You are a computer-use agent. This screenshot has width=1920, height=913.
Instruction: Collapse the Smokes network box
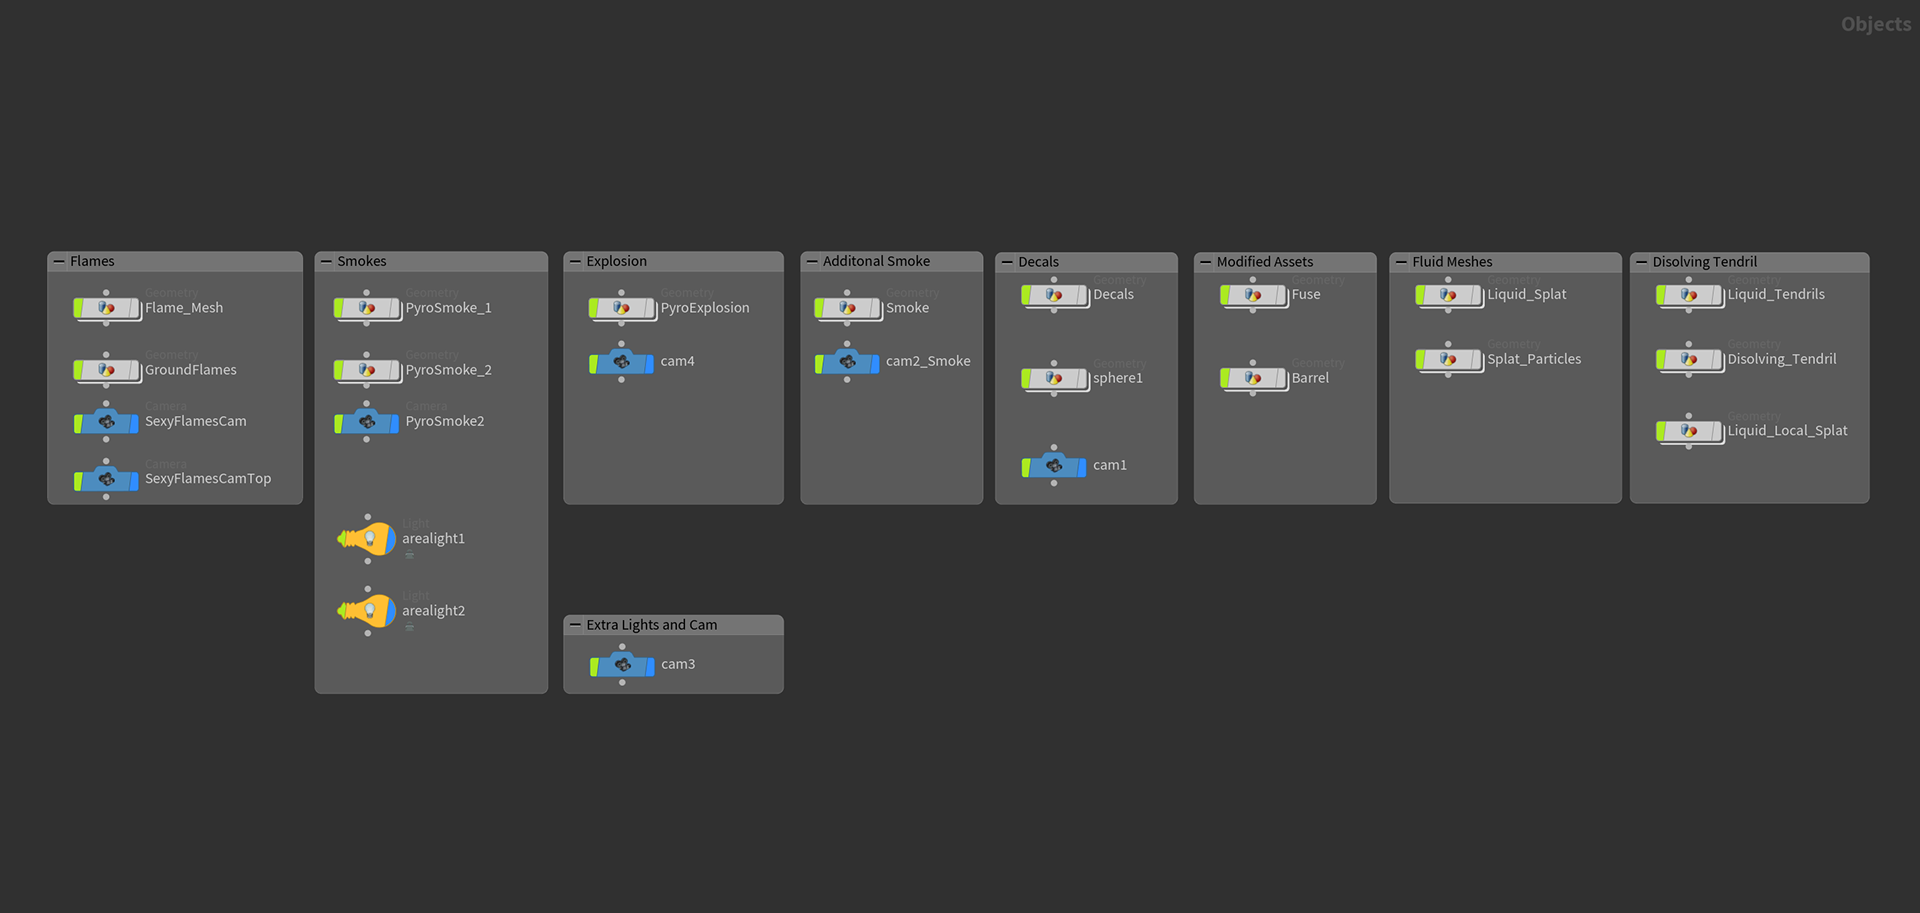point(326,262)
